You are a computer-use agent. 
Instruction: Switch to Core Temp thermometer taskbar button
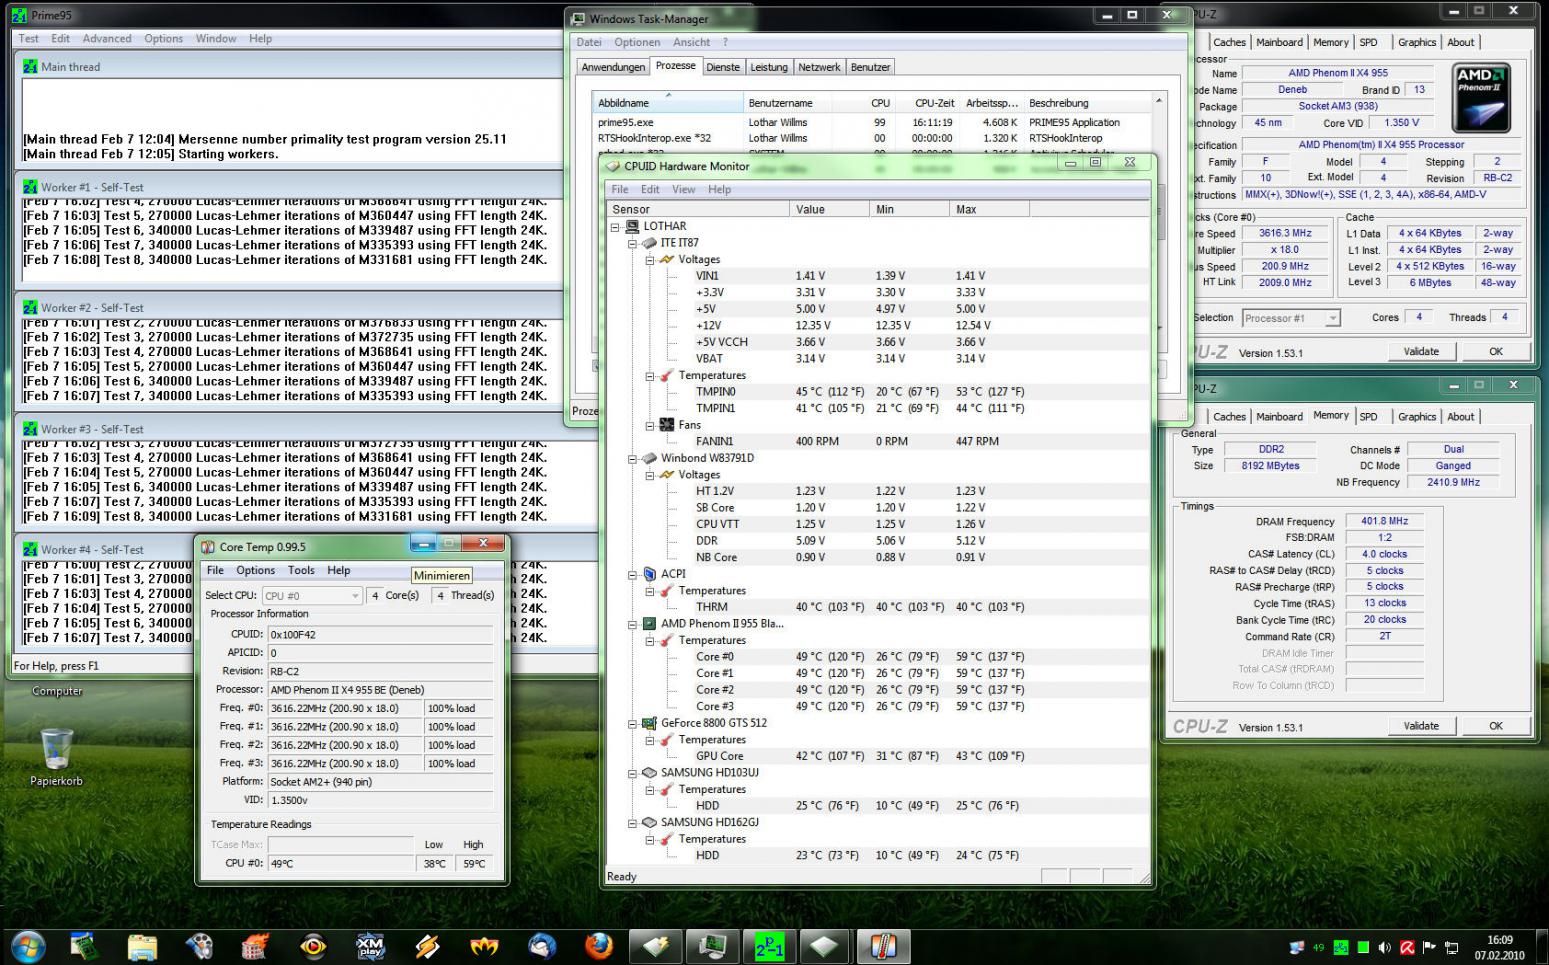point(883,946)
